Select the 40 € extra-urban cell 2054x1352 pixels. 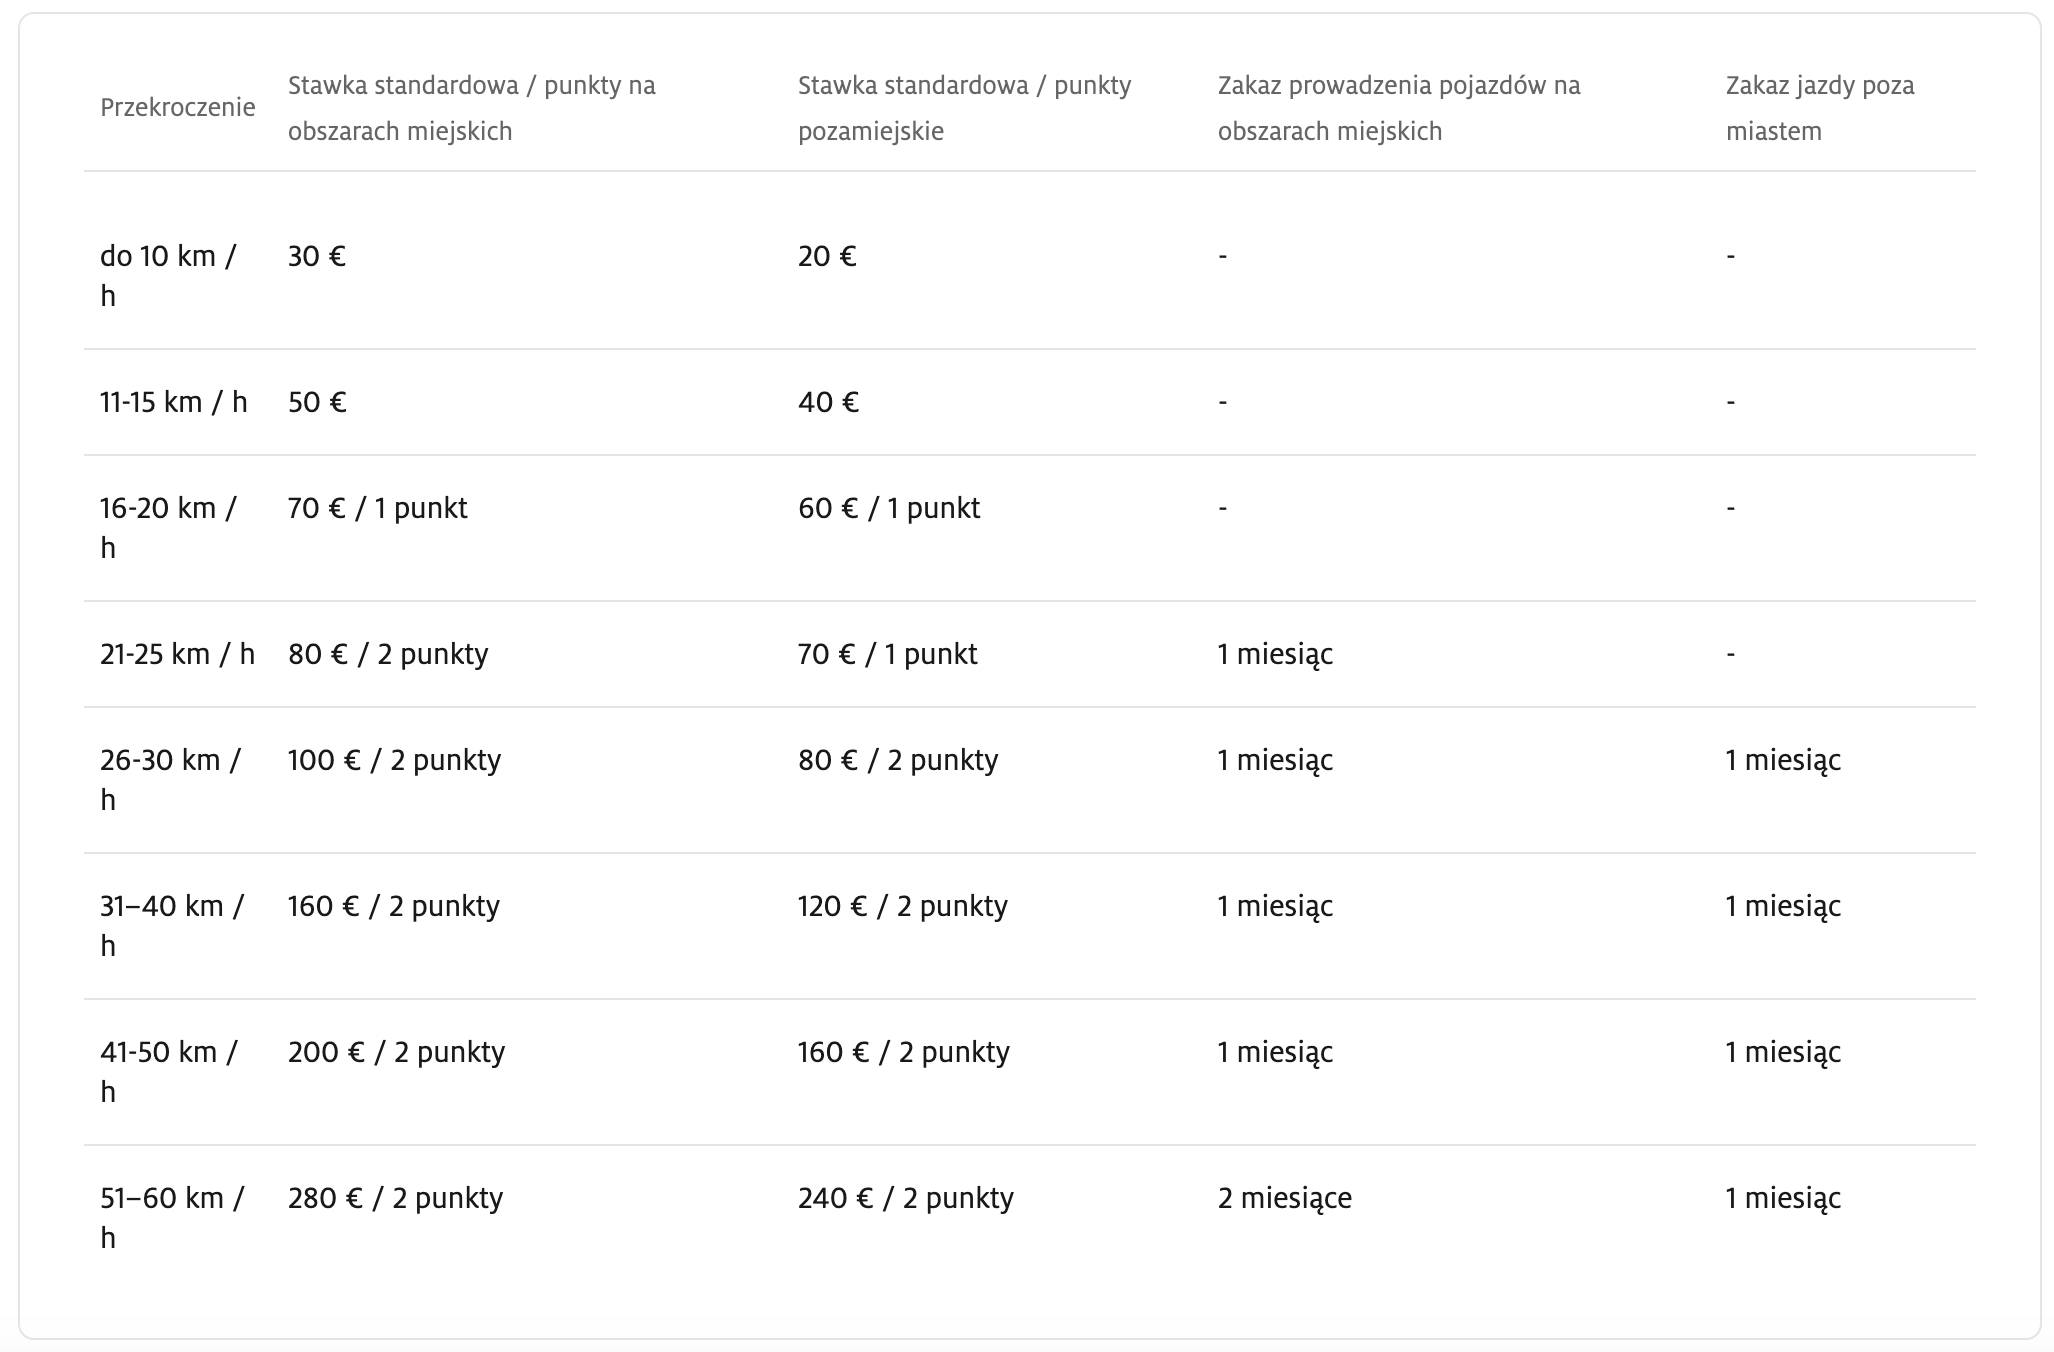tap(828, 402)
